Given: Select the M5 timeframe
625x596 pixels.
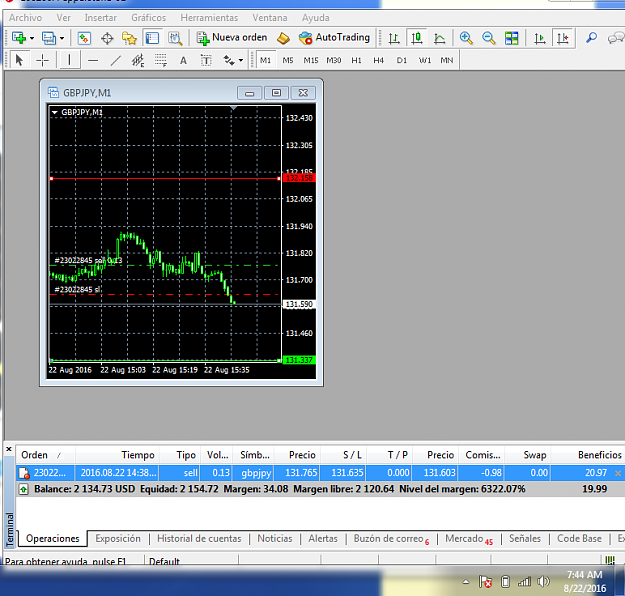Looking at the screenshot, I should (288, 60).
